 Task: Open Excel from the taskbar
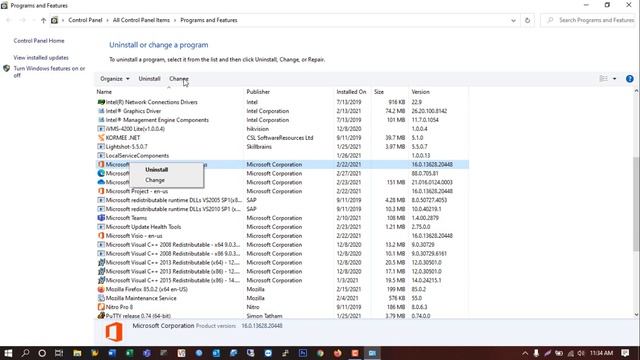coord(129,353)
